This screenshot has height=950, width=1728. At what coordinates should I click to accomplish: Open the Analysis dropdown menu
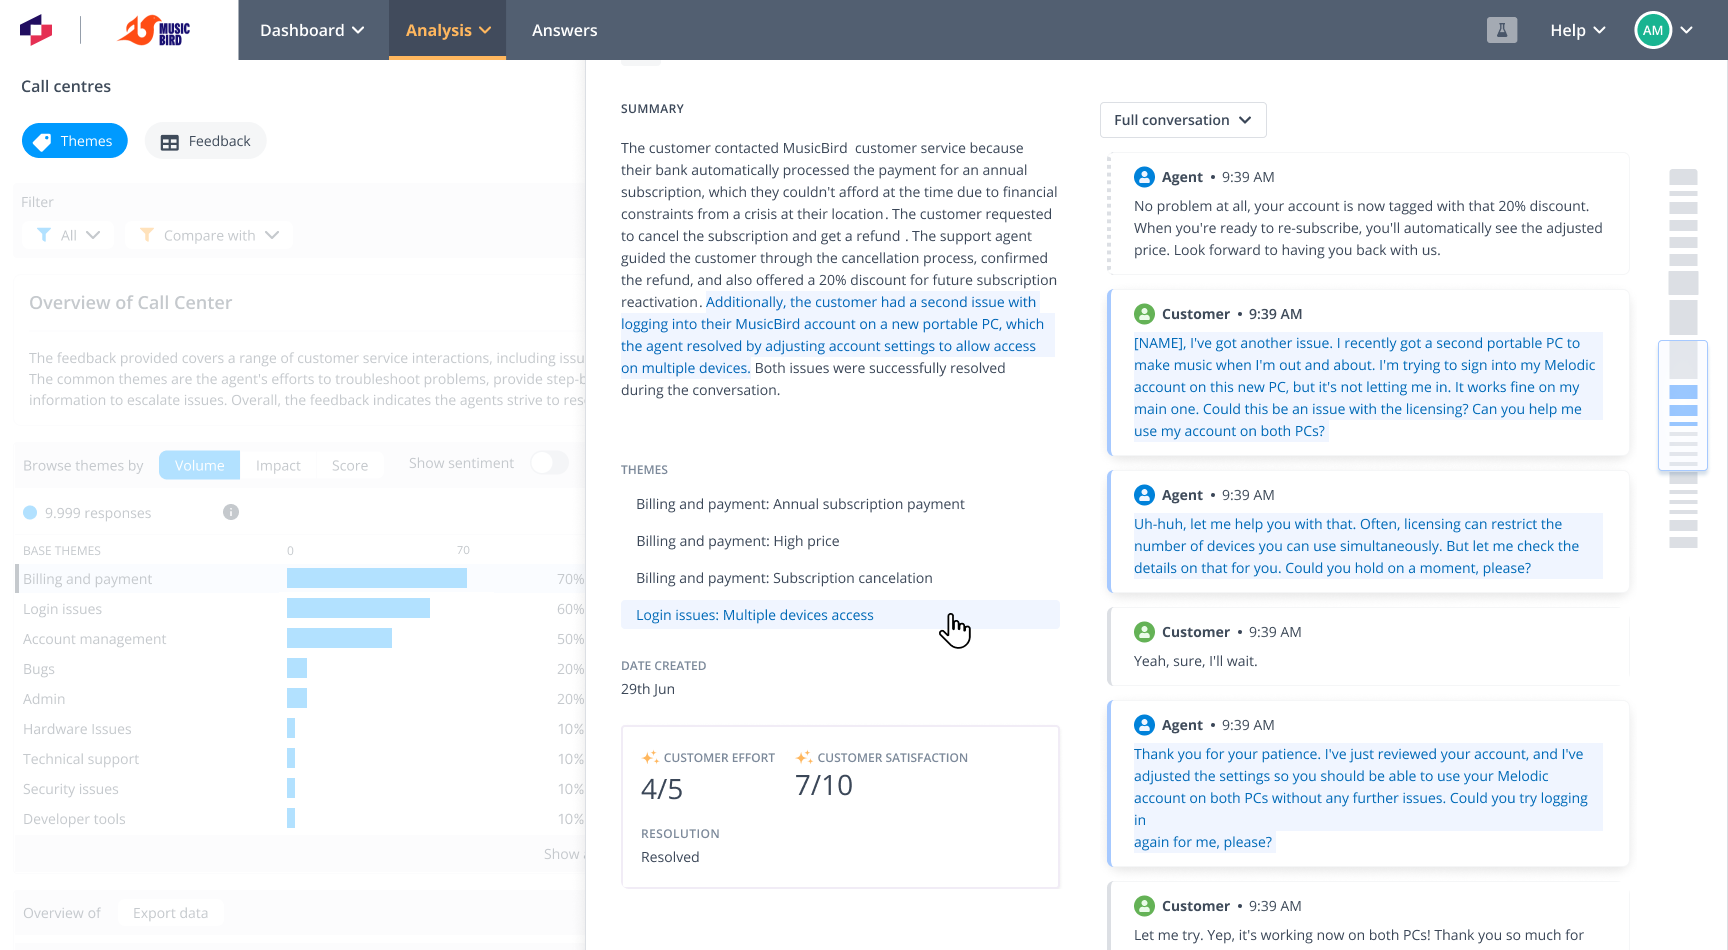click(x=448, y=30)
